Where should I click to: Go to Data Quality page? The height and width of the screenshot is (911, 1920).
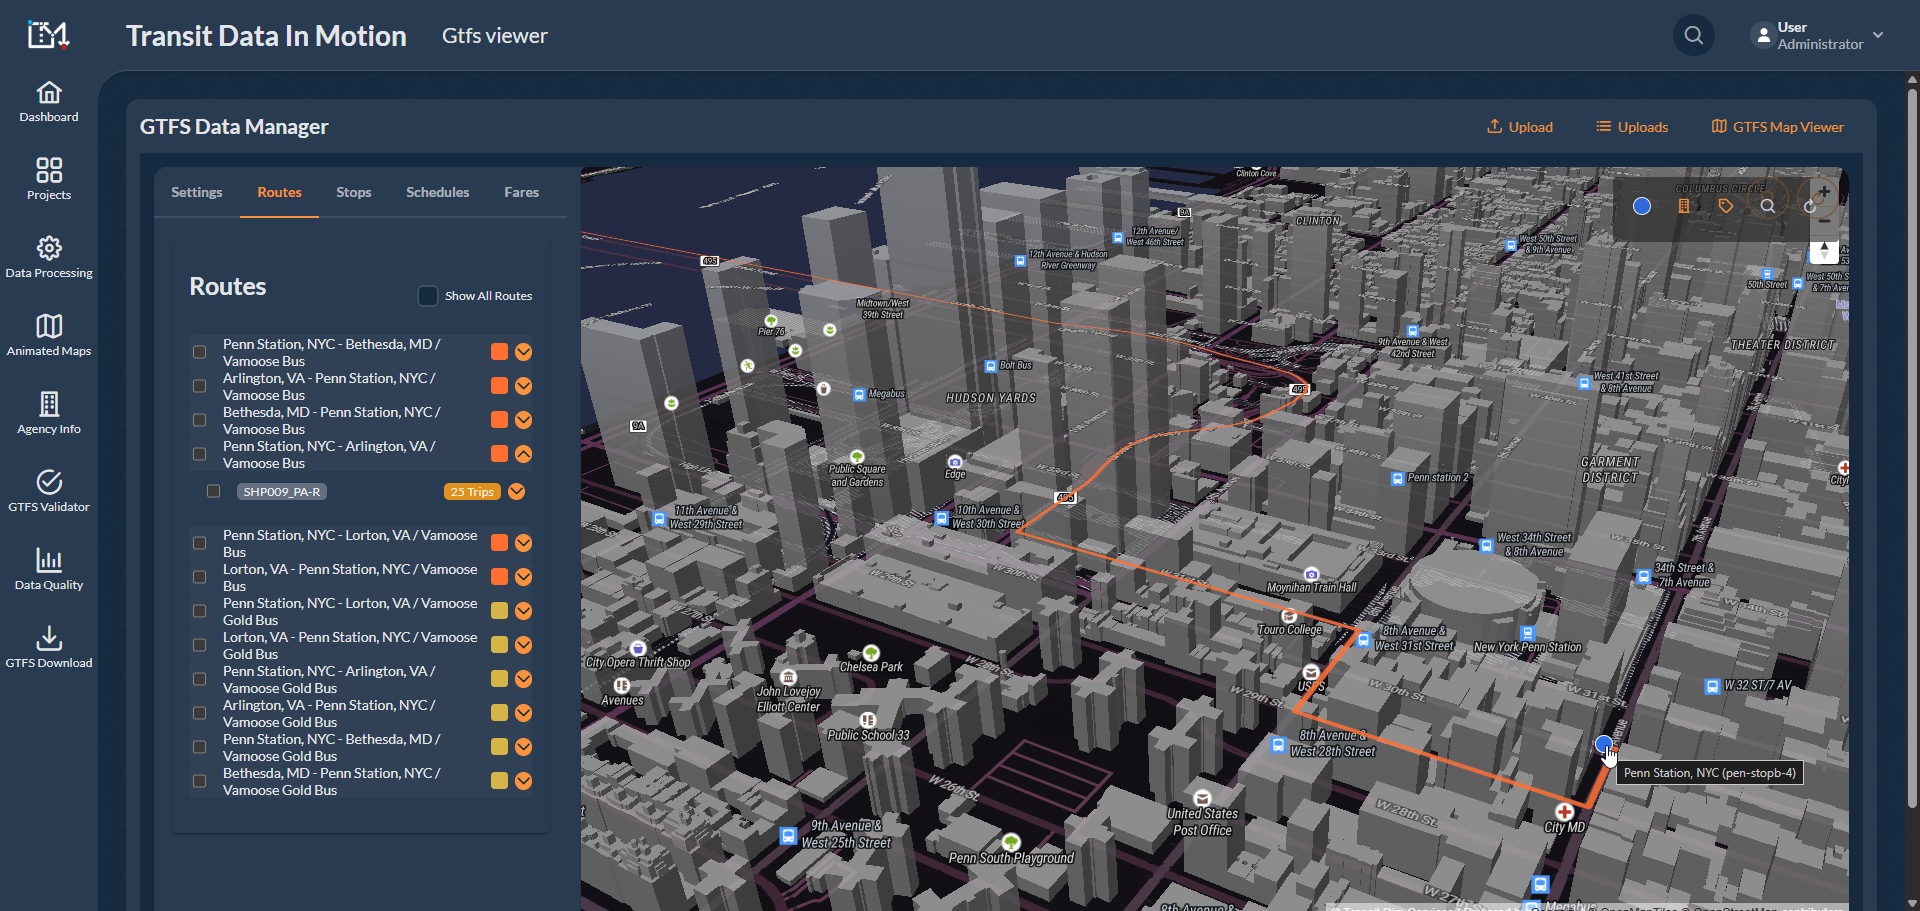coord(49,569)
